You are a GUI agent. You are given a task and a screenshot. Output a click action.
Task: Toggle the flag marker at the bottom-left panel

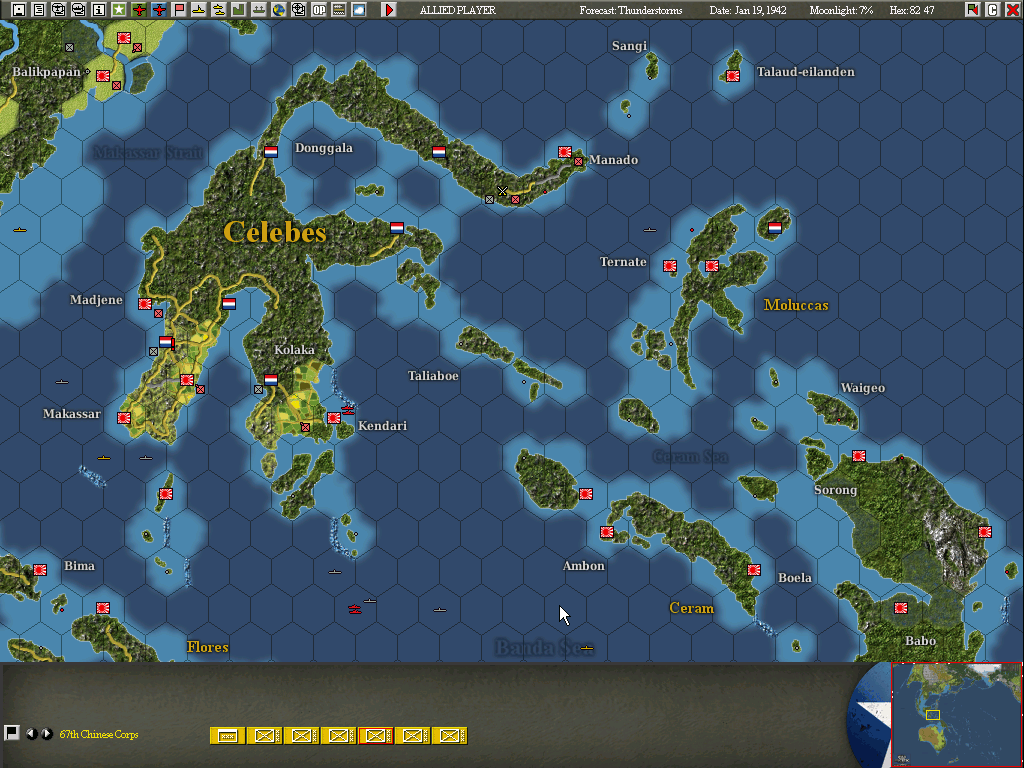(14, 733)
